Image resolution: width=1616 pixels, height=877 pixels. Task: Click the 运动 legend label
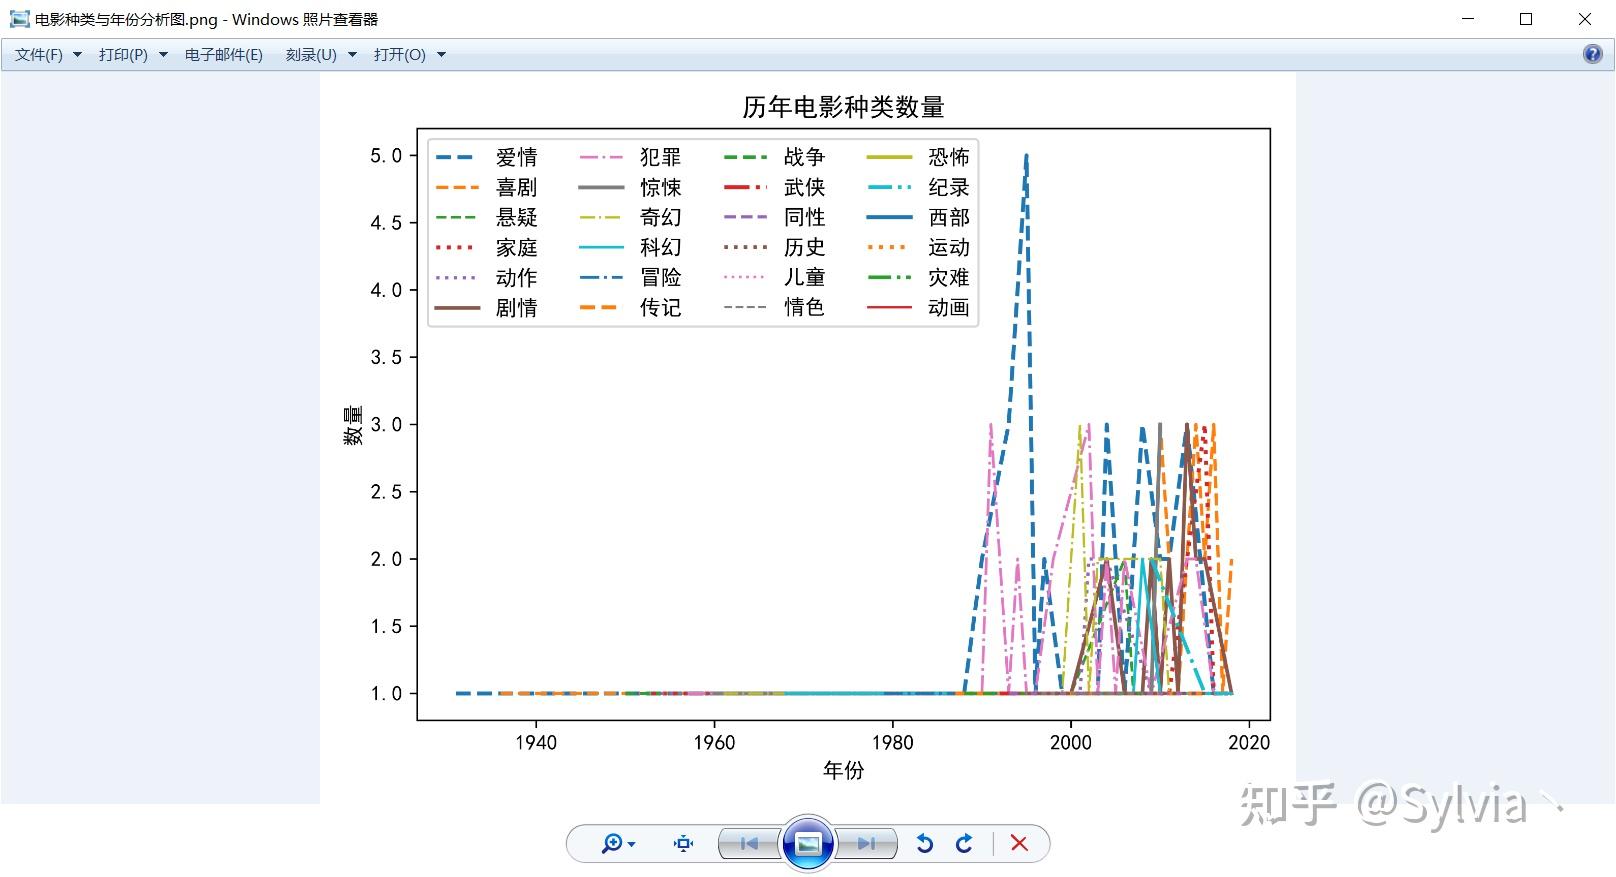click(x=949, y=247)
